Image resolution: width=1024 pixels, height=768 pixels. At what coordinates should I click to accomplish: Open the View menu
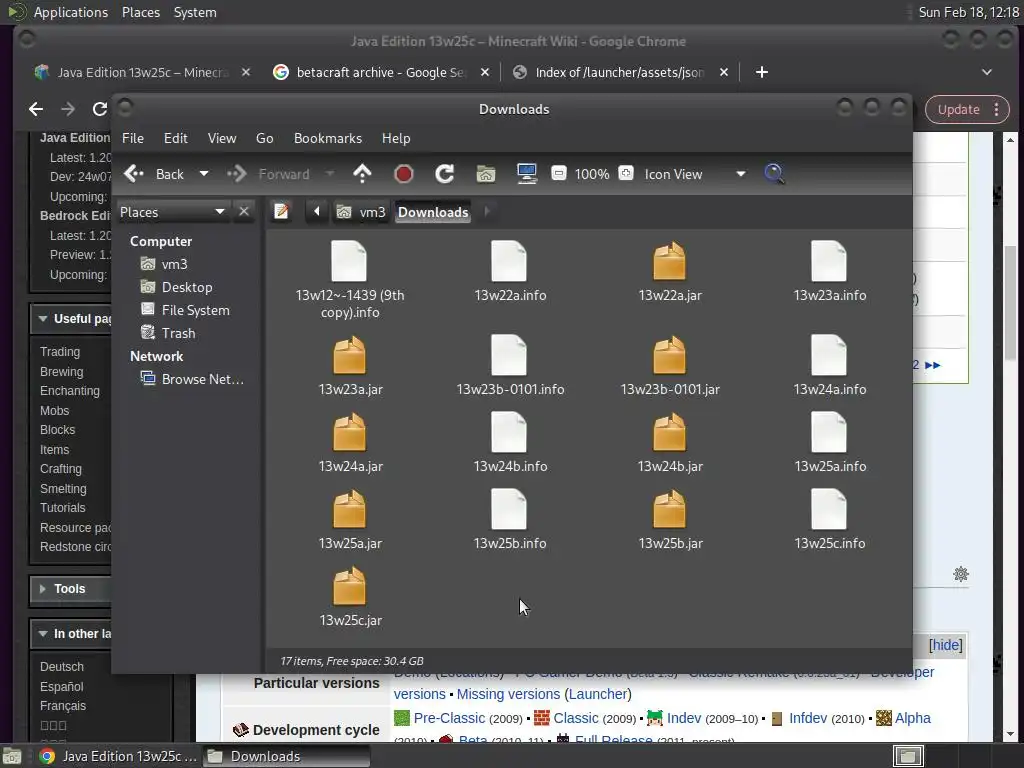point(222,138)
